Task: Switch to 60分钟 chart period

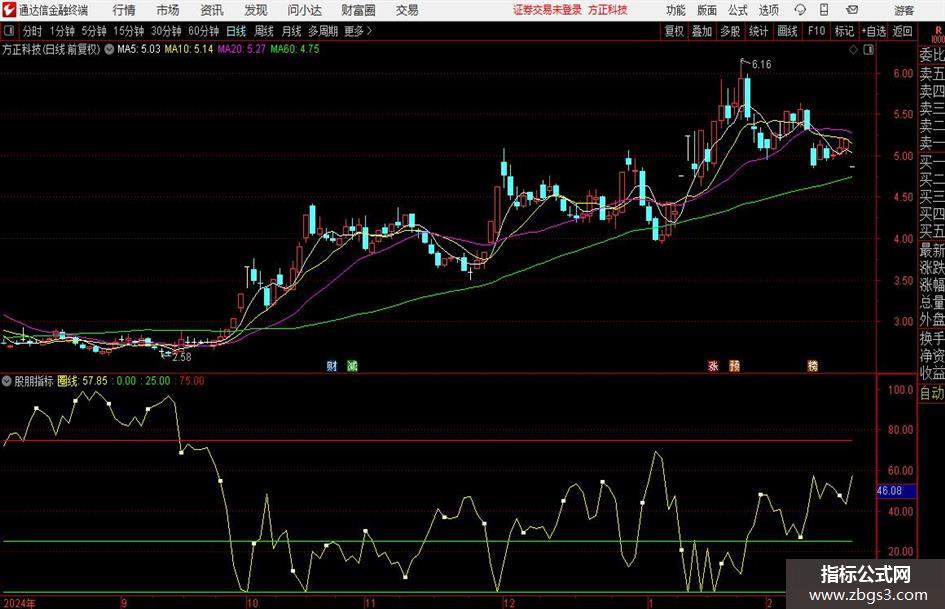Action: (x=203, y=31)
